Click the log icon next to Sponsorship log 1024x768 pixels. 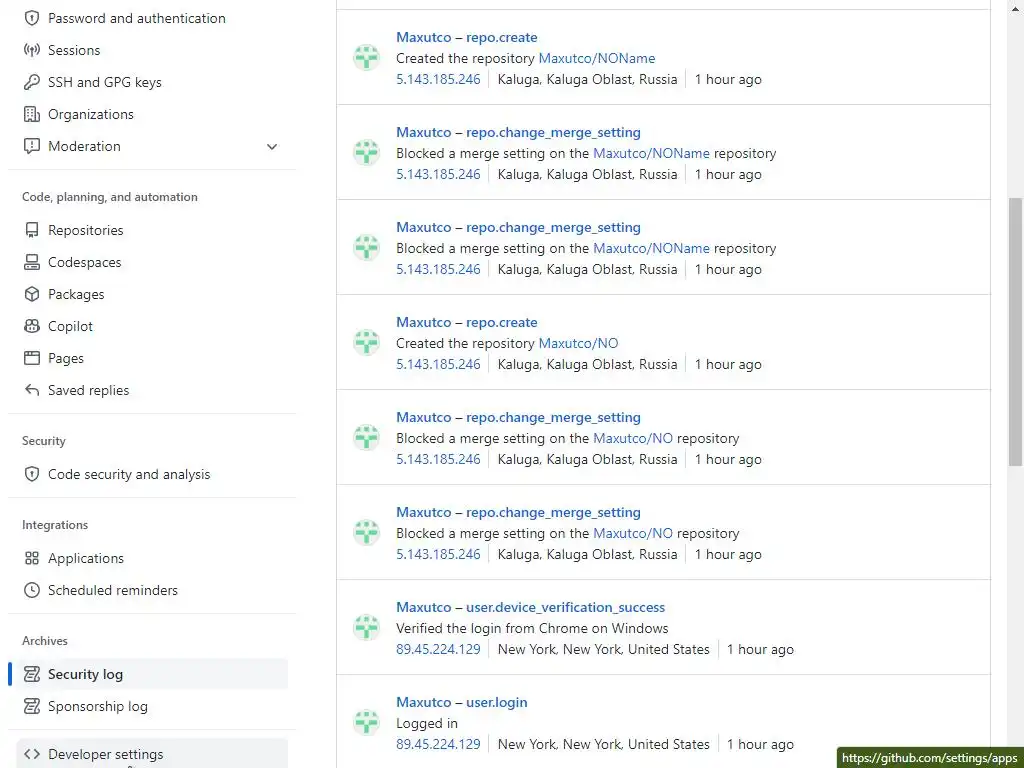pos(31,706)
